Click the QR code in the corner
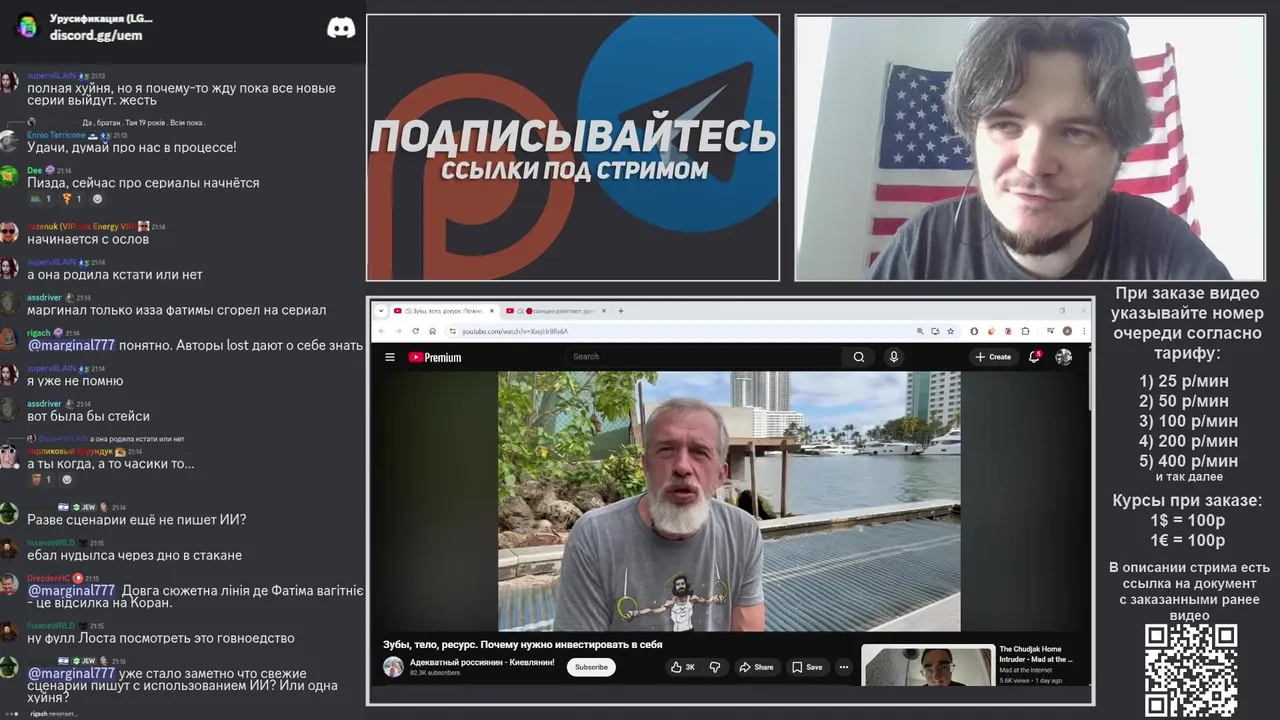The height and width of the screenshot is (720, 1280). coord(1191,669)
